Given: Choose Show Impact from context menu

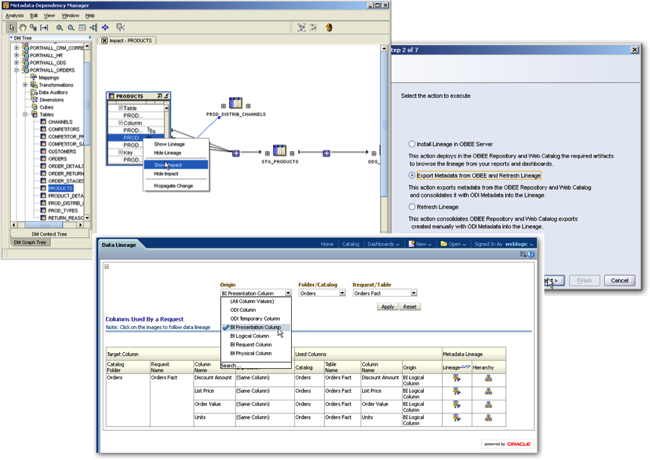Looking at the screenshot, I should (176, 165).
